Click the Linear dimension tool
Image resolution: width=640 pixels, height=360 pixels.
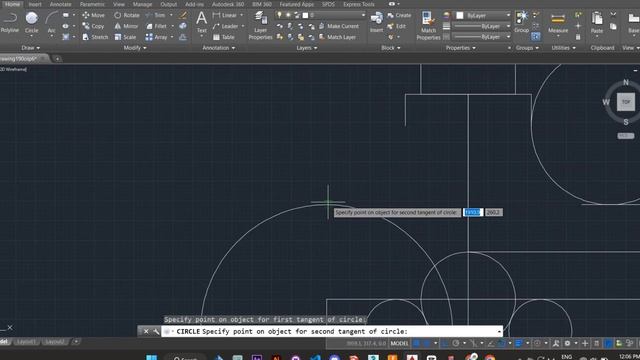pos(225,15)
